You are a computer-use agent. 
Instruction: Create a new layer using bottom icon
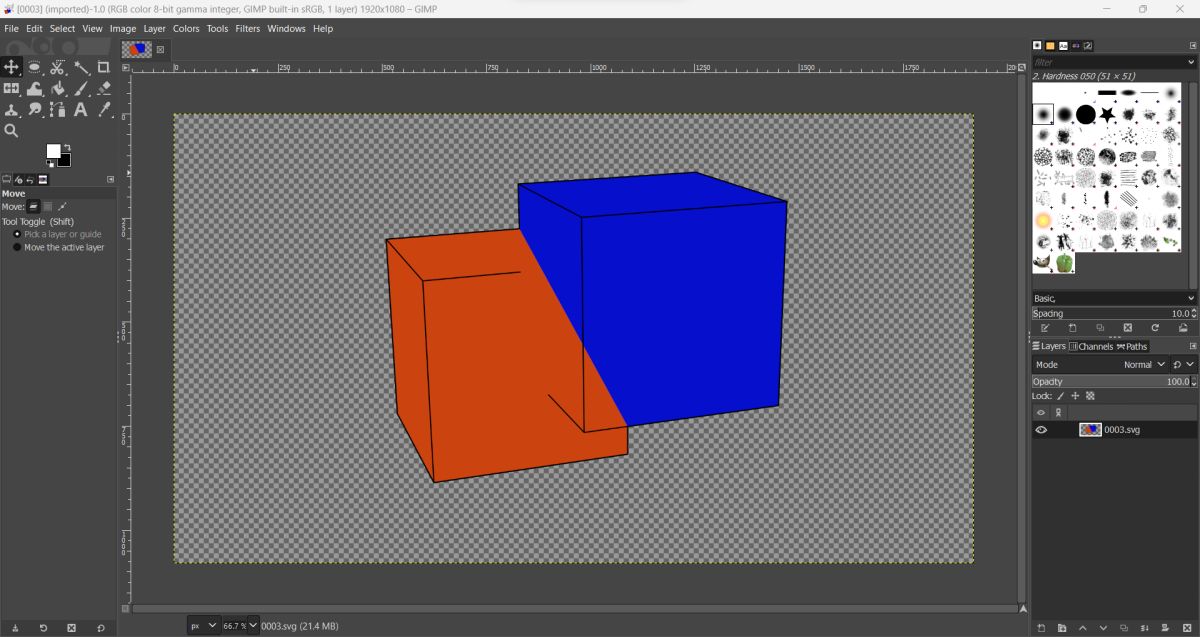click(x=1041, y=628)
